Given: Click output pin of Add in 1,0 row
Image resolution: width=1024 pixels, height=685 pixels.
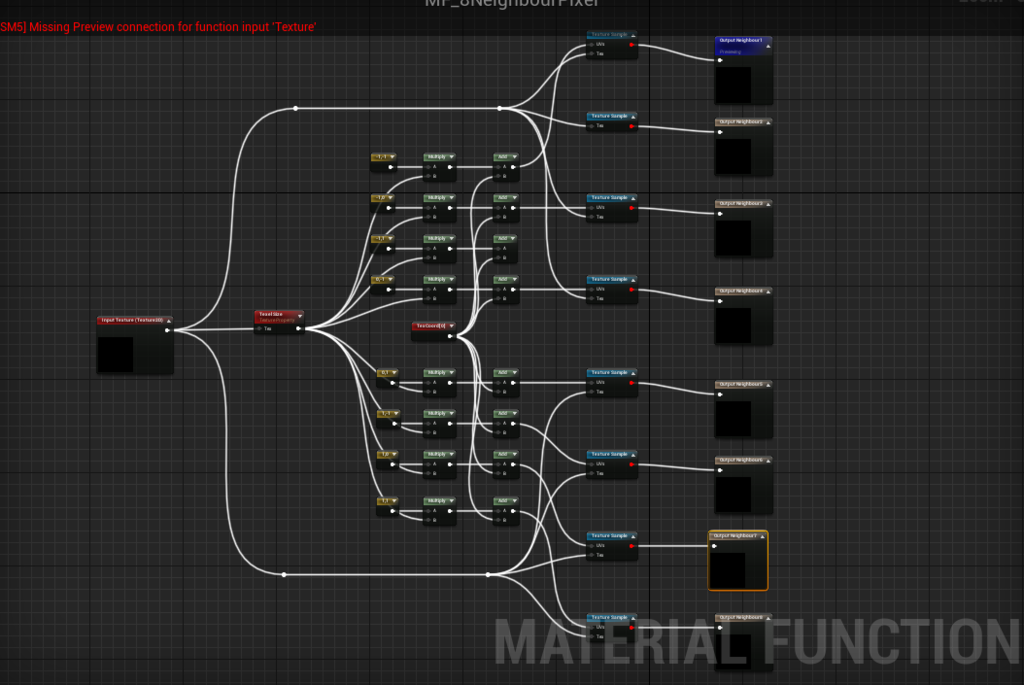Looking at the screenshot, I should pyautogui.click(x=513, y=464).
